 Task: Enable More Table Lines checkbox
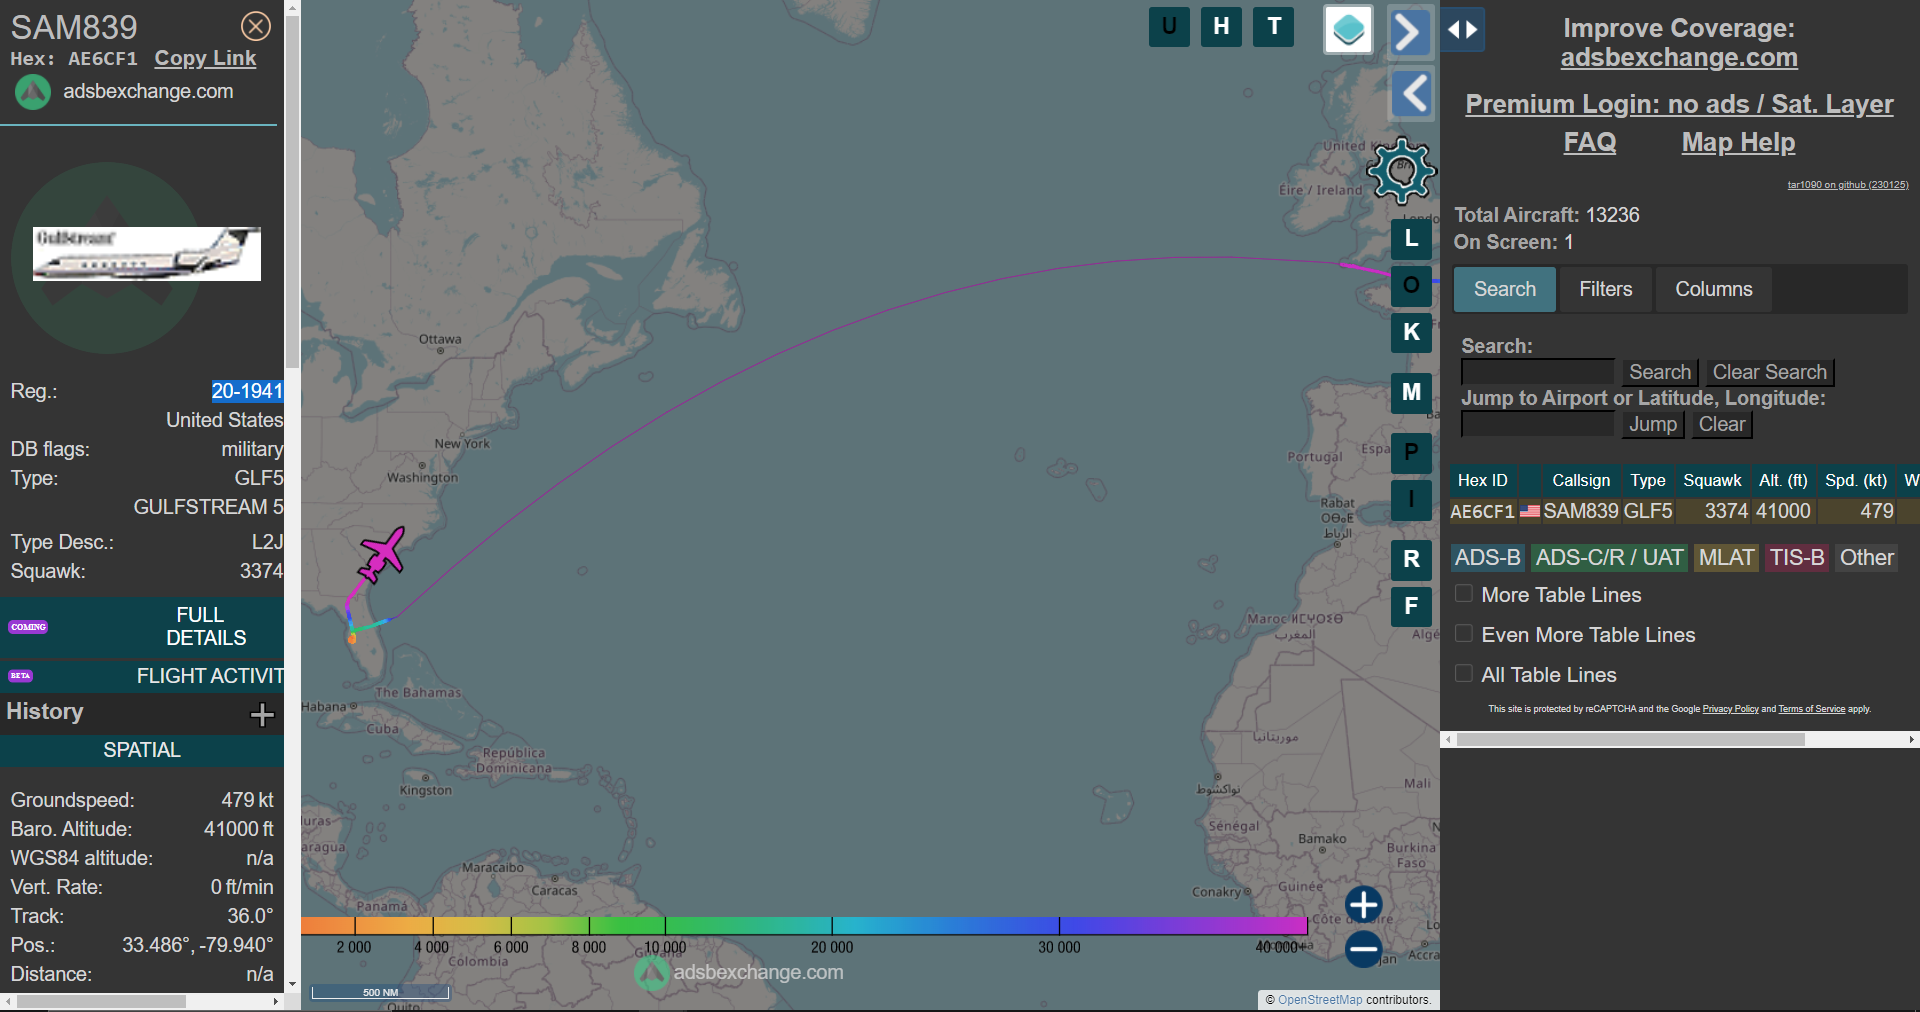(x=1463, y=594)
